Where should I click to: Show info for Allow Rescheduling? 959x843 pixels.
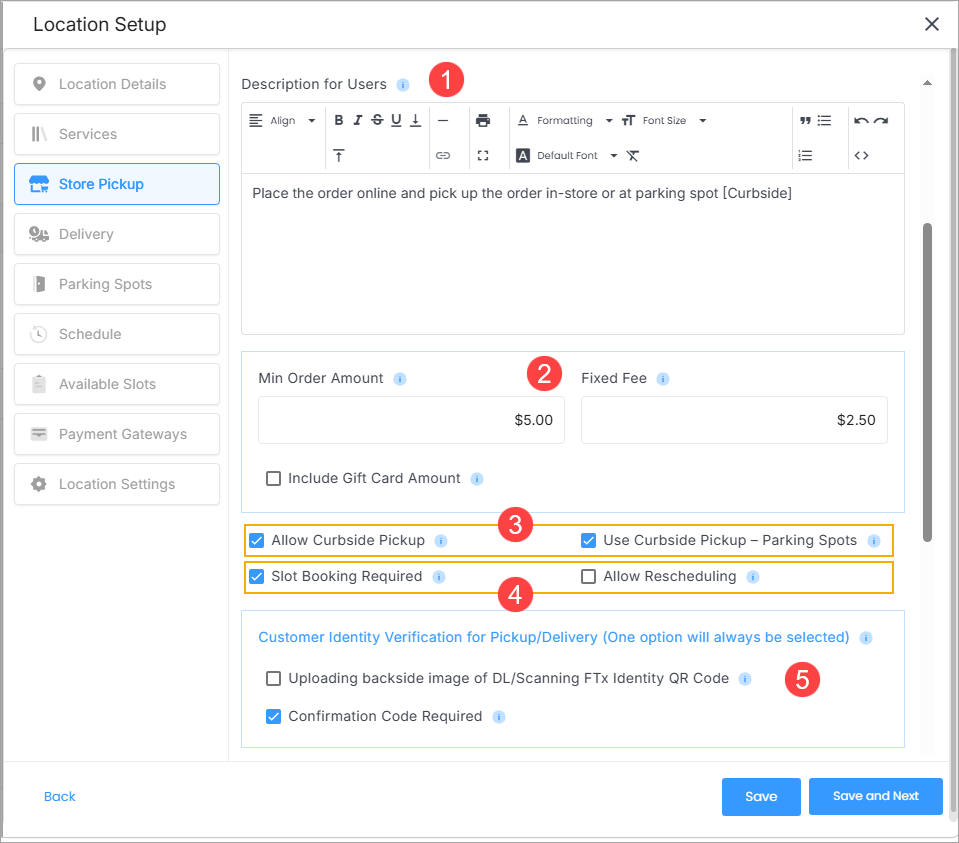pyautogui.click(x=753, y=577)
